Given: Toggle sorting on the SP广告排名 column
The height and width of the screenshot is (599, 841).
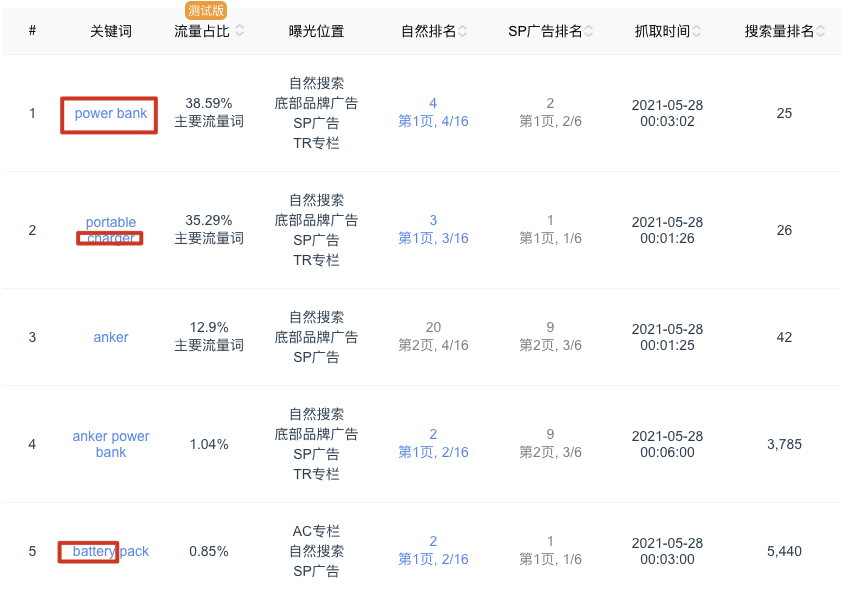Looking at the screenshot, I should pyautogui.click(x=589, y=31).
